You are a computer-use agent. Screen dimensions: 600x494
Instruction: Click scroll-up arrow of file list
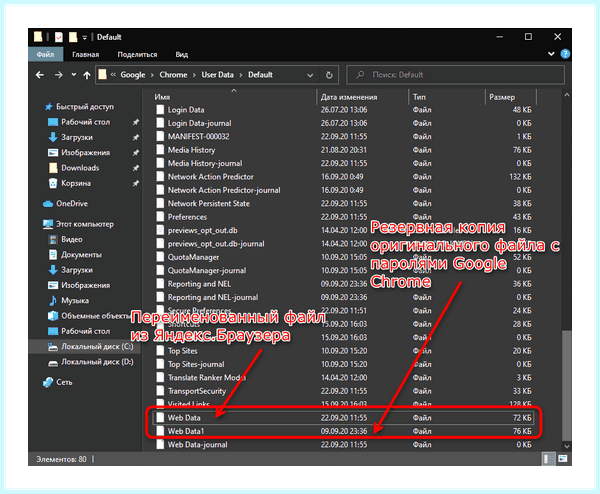pyautogui.click(x=567, y=95)
